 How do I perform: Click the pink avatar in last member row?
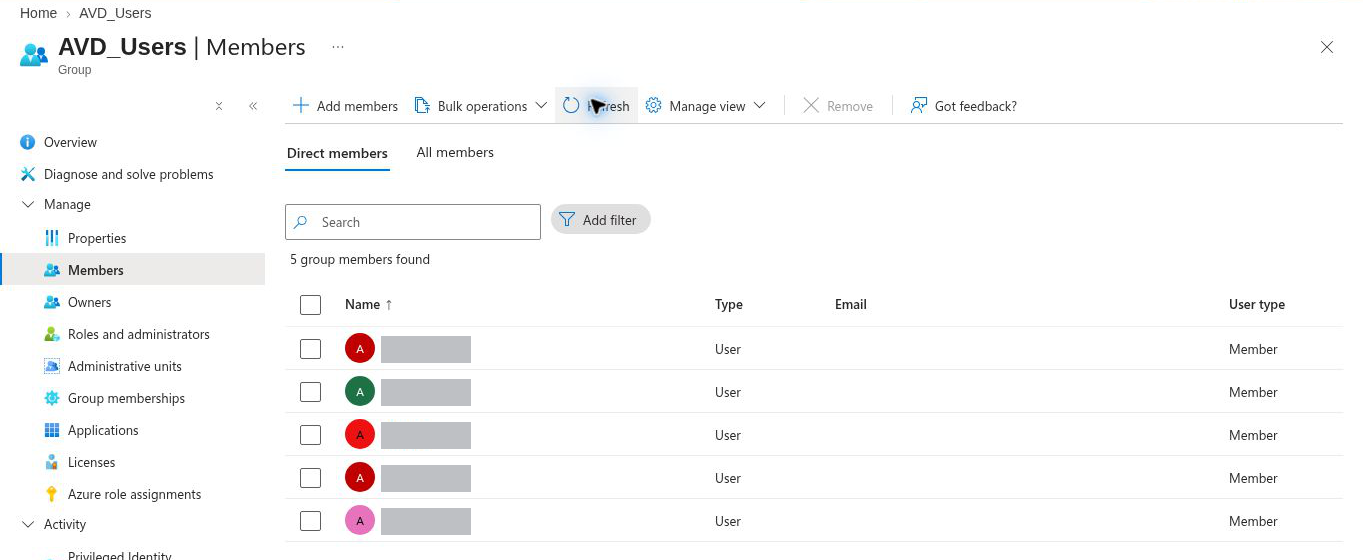click(x=360, y=521)
